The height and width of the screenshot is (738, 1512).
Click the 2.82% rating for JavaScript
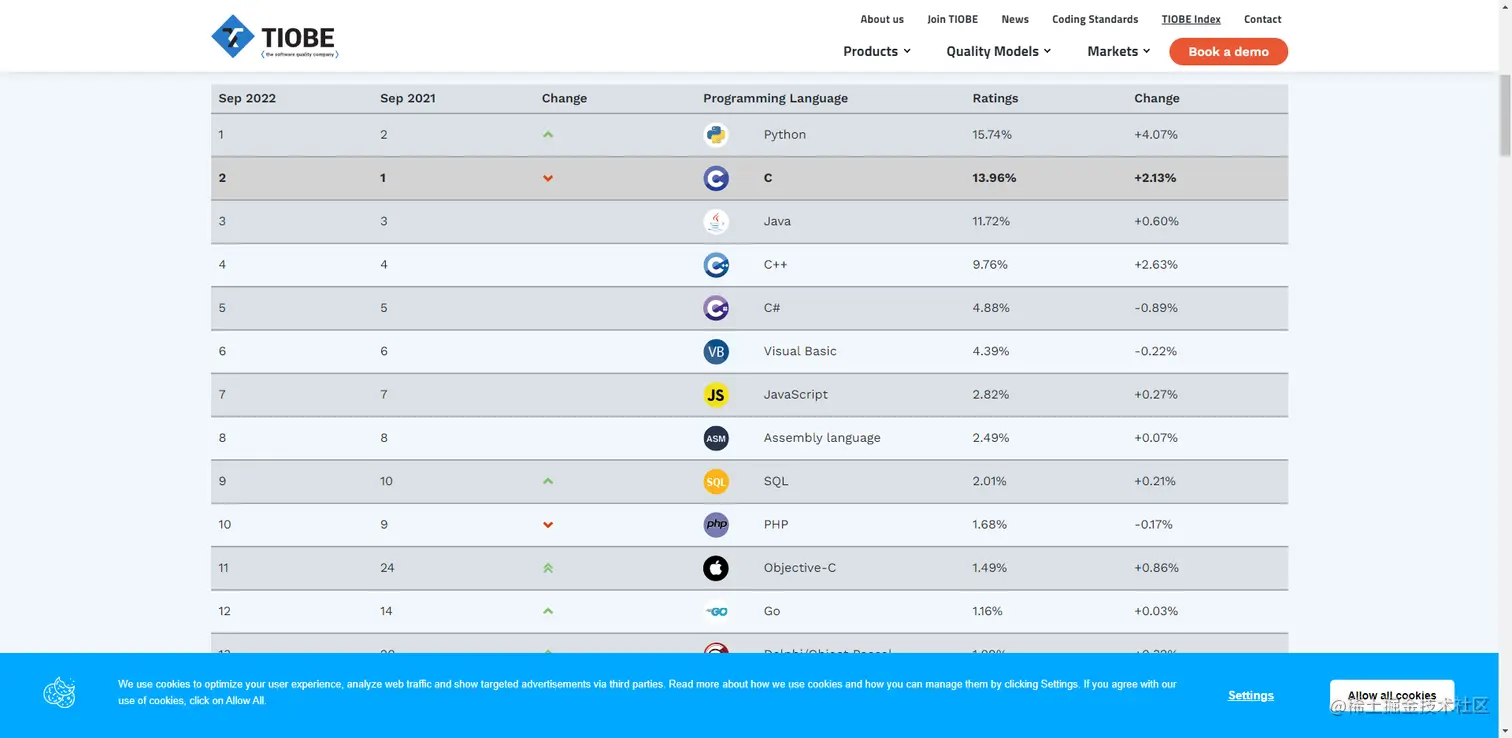(x=991, y=394)
